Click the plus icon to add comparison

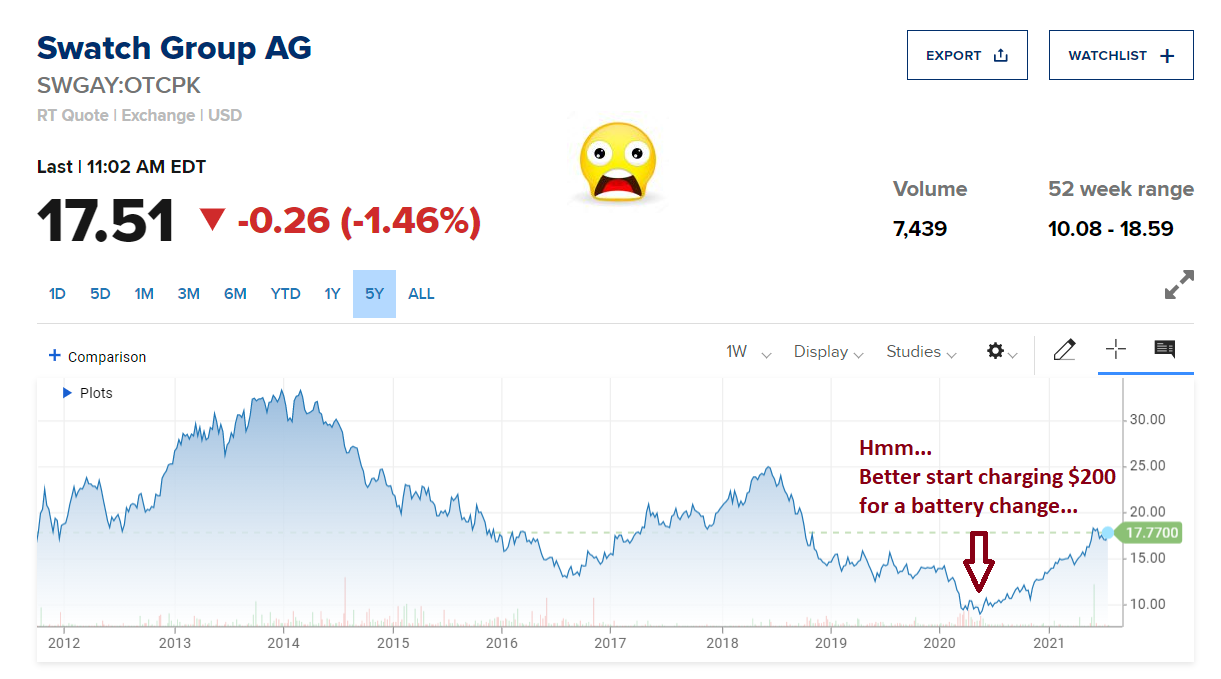(x=55, y=356)
